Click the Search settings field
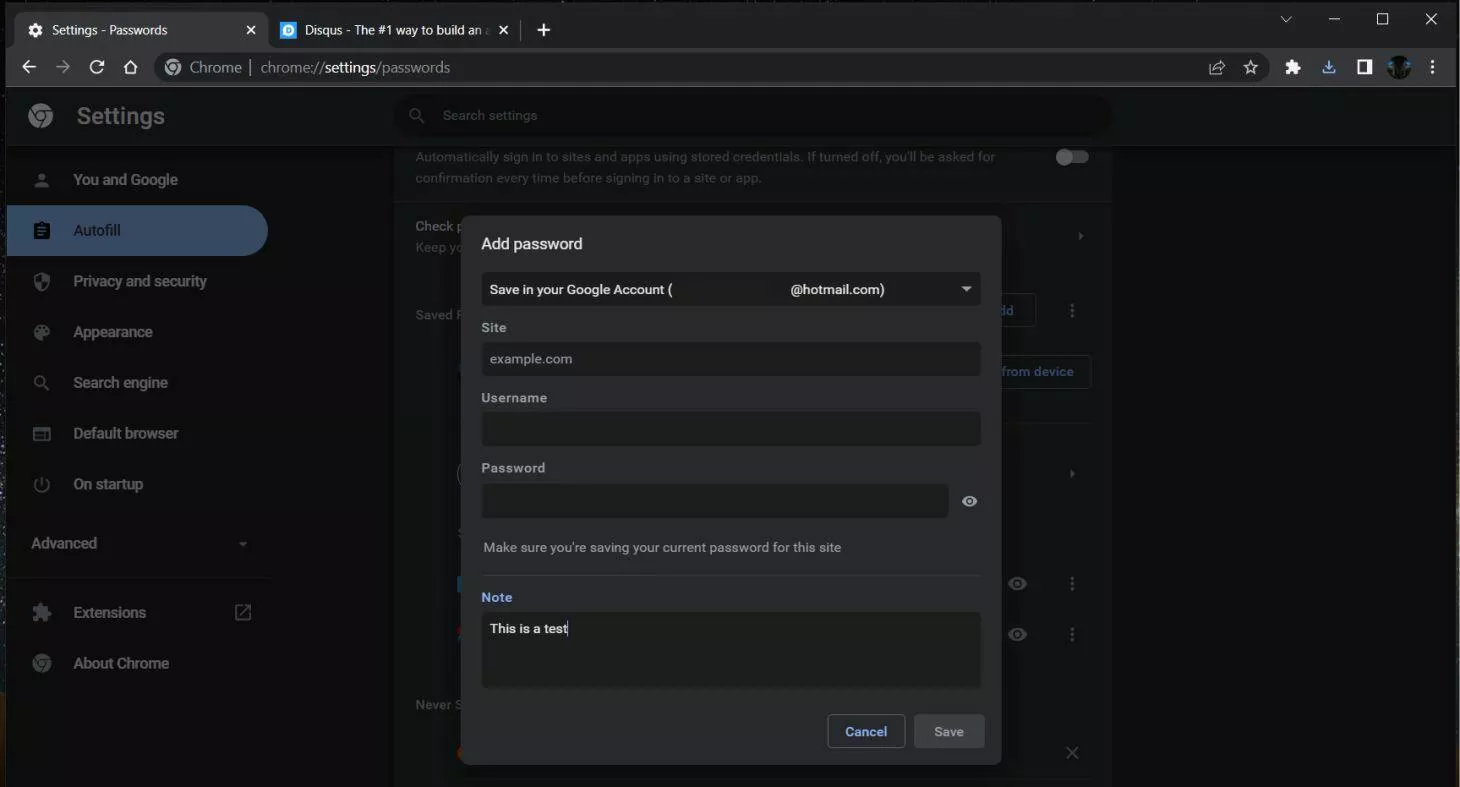1460x787 pixels. point(752,115)
